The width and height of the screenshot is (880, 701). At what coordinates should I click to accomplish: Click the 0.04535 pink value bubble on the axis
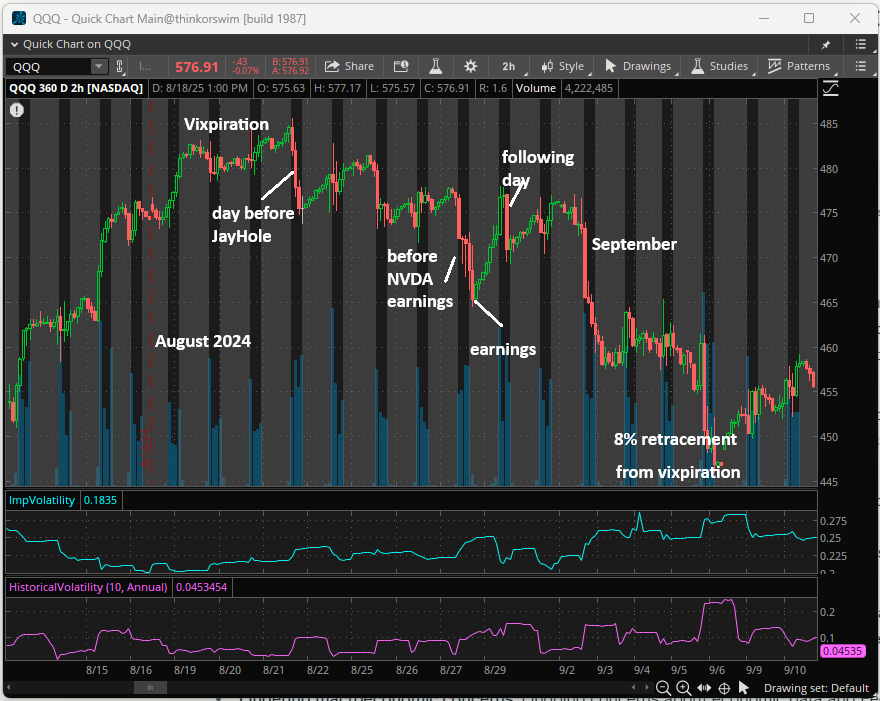(x=842, y=651)
